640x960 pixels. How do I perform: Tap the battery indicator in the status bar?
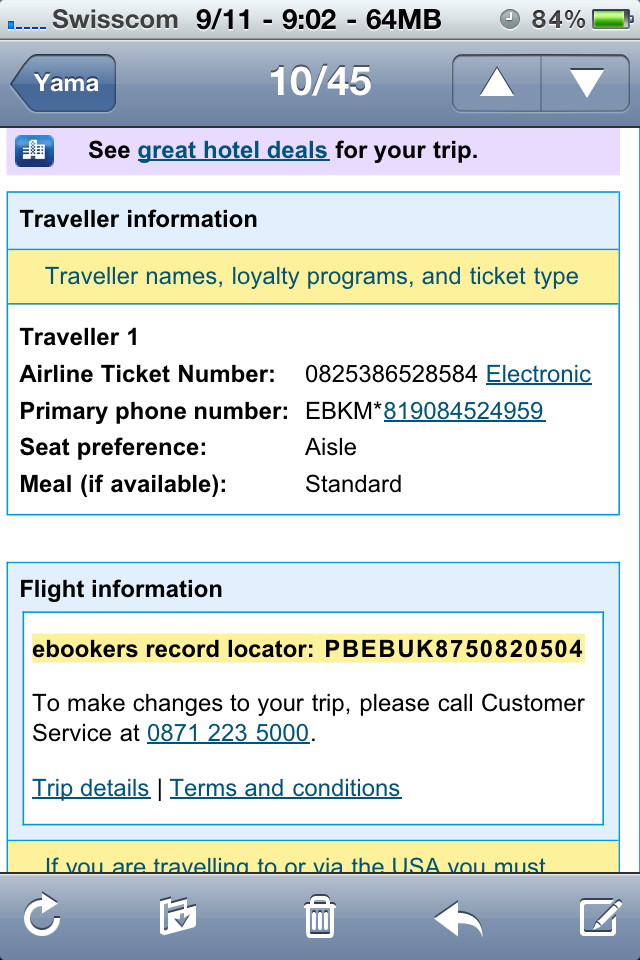coord(612,20)
